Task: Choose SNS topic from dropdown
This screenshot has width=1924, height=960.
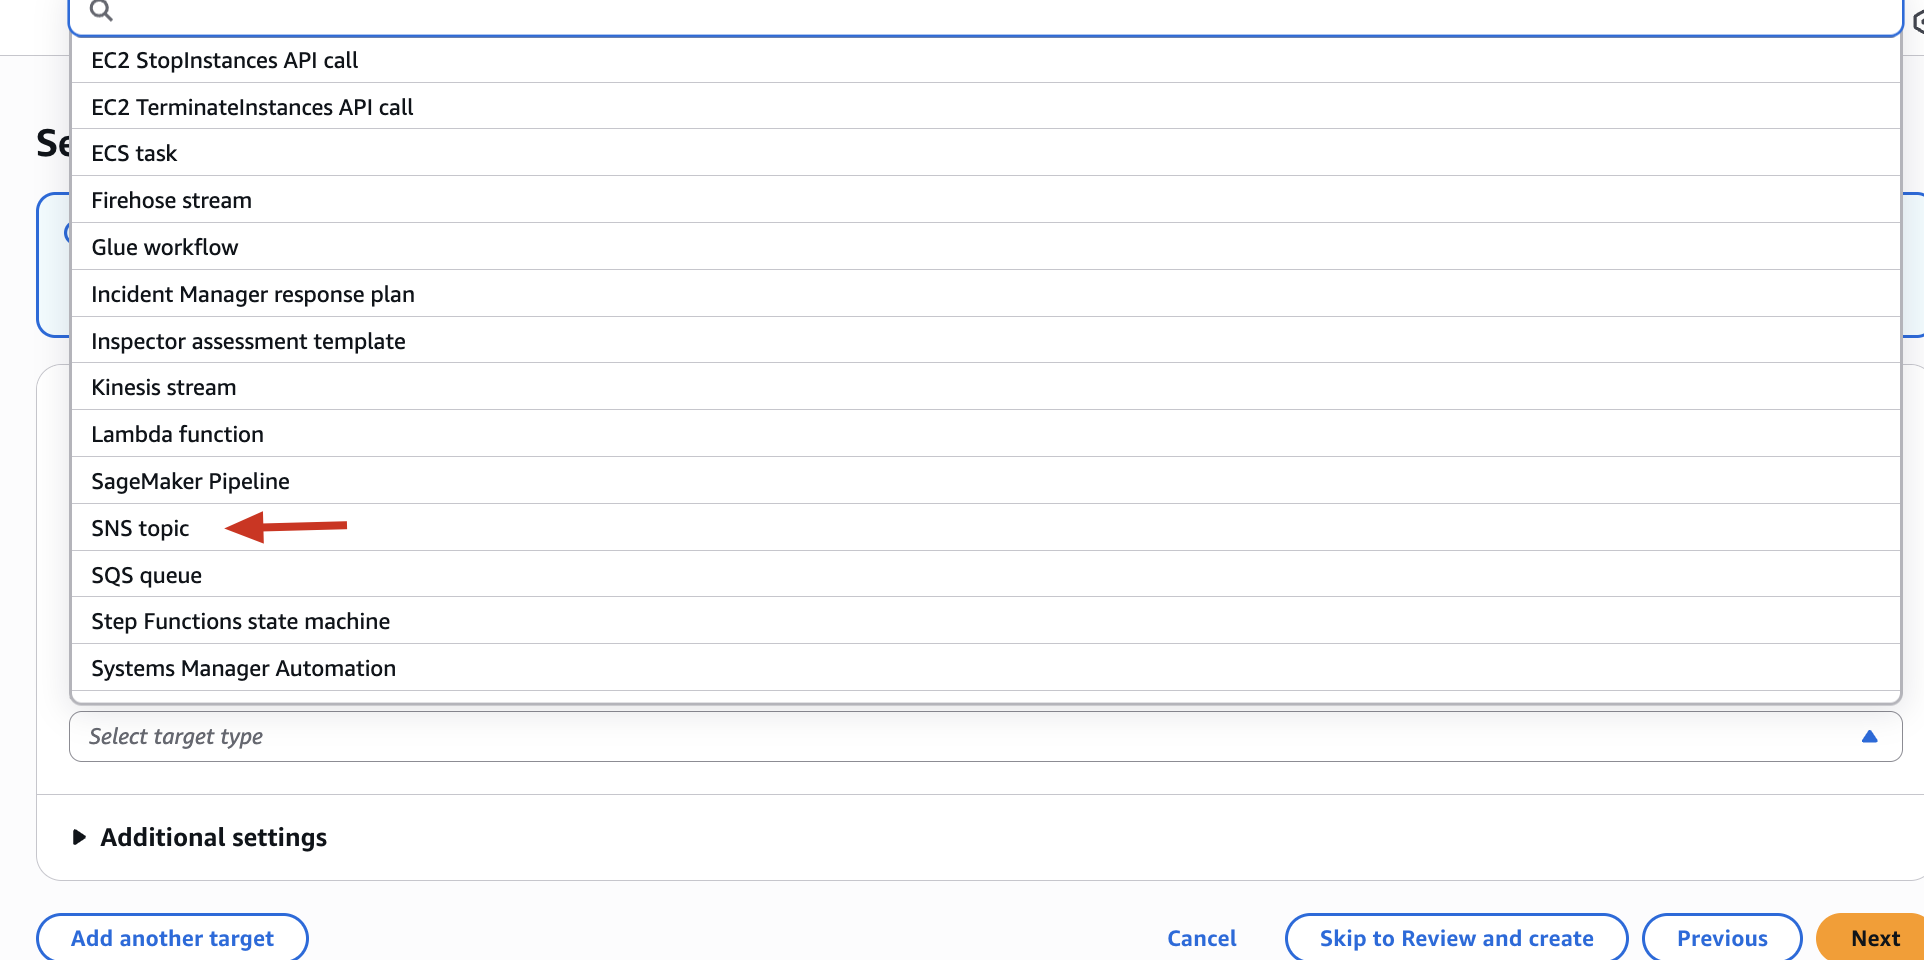Action: 140,528
